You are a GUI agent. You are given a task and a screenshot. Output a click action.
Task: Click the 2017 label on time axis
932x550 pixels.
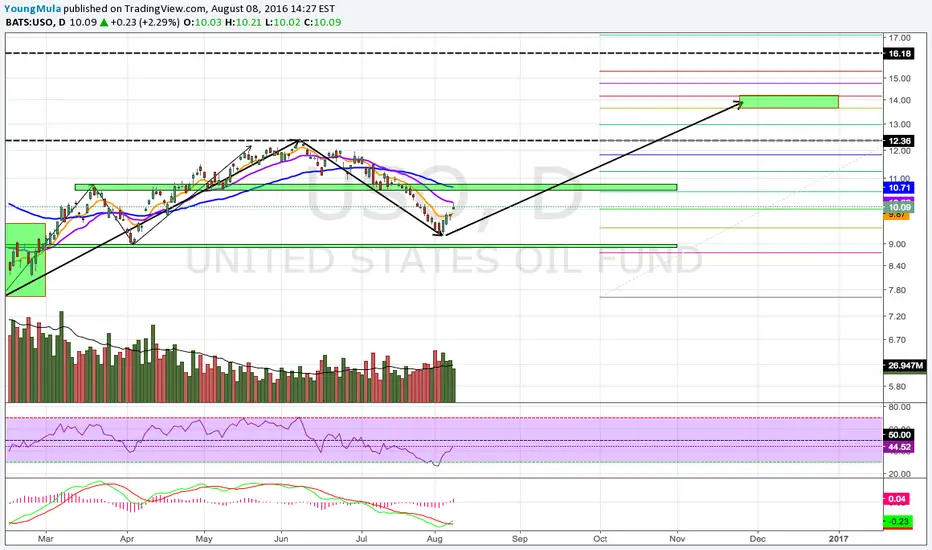pyautogui.click(x=839, y=539)
